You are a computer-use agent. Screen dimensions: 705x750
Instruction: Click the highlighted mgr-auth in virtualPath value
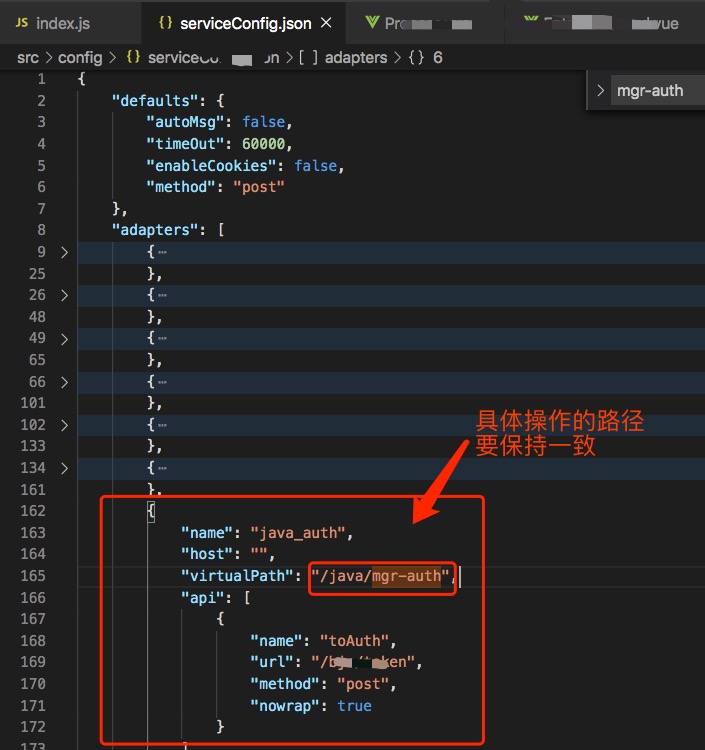click(406, 575)
